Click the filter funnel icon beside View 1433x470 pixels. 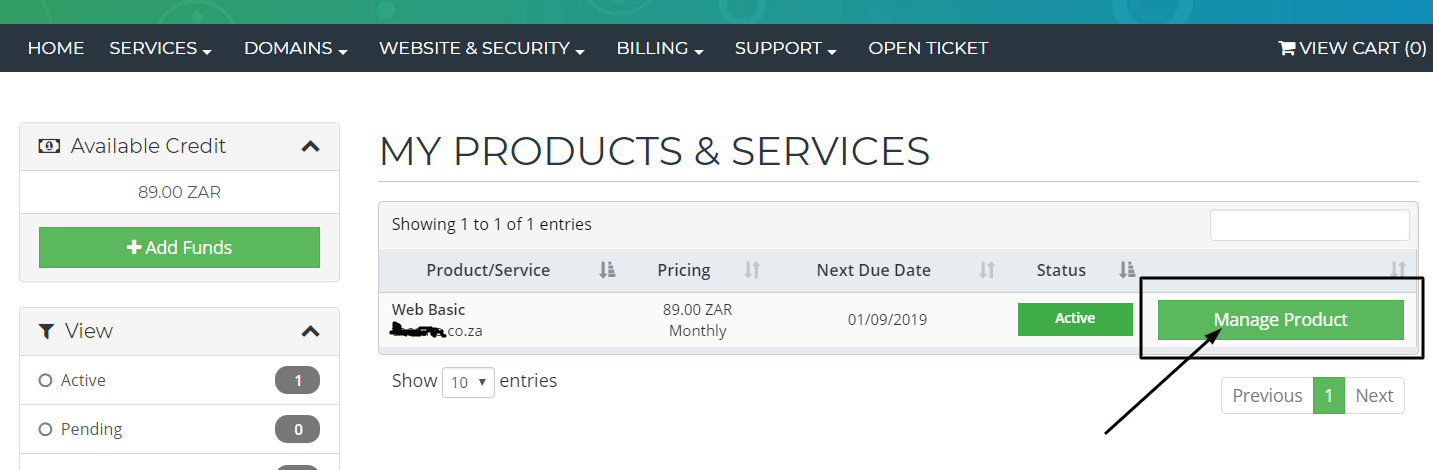47,331
